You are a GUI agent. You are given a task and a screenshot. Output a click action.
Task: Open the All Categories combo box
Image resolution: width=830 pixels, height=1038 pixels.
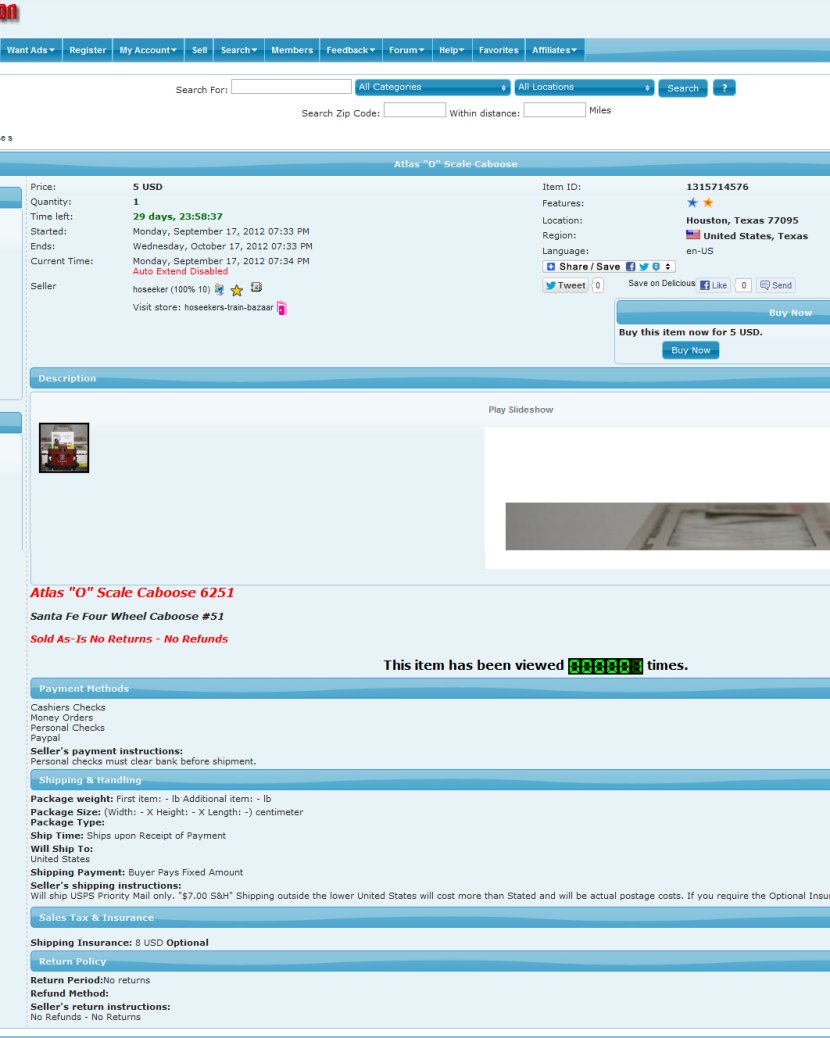(432, 87)
